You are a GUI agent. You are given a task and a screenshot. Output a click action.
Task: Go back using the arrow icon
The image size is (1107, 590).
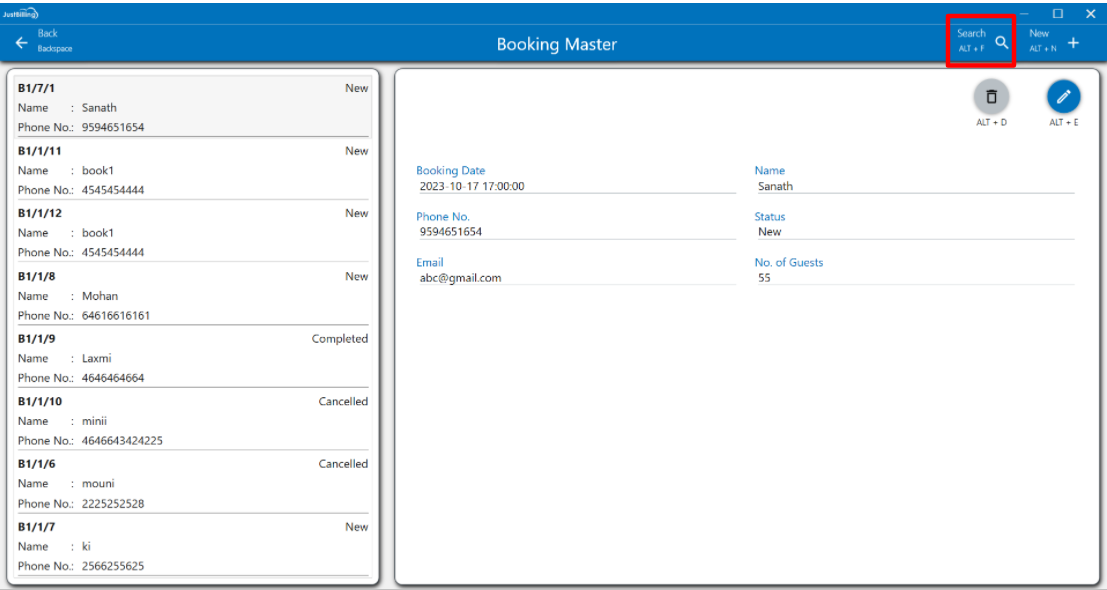pyautogui.click(x=22, y=42)
